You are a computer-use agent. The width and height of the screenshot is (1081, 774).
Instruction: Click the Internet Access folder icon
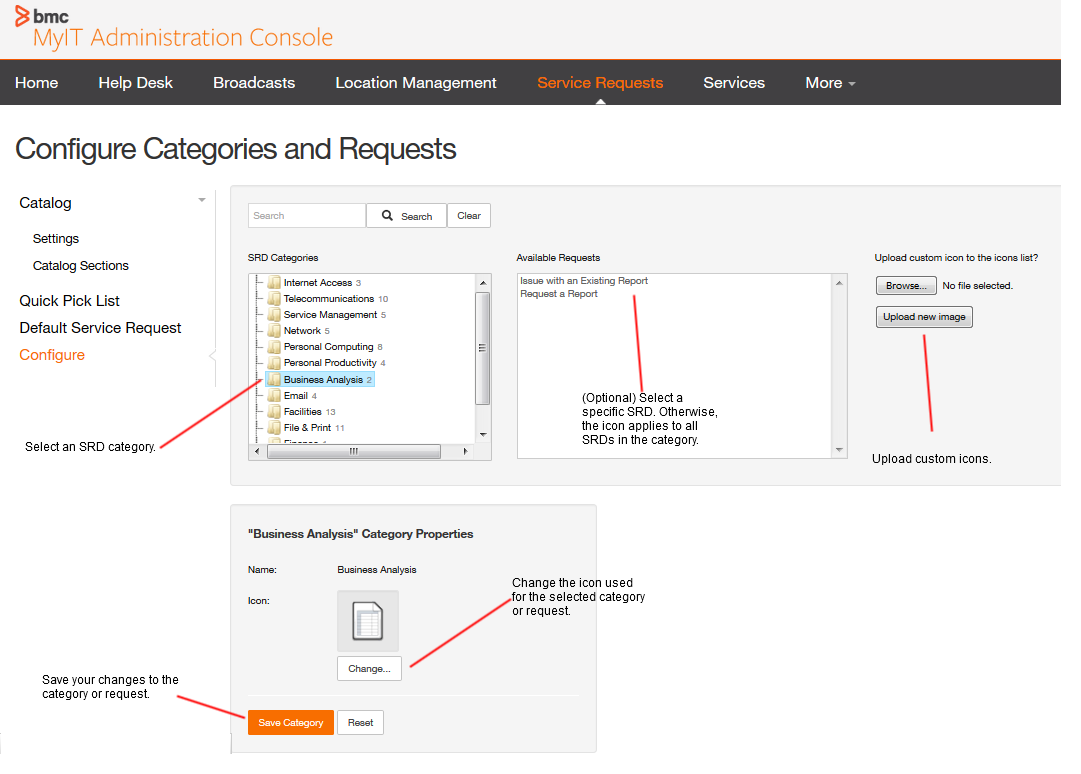coord(274,283)
